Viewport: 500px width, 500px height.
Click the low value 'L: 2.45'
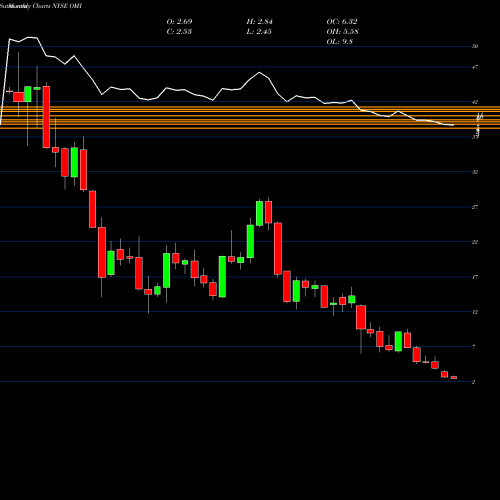[259, 32]
